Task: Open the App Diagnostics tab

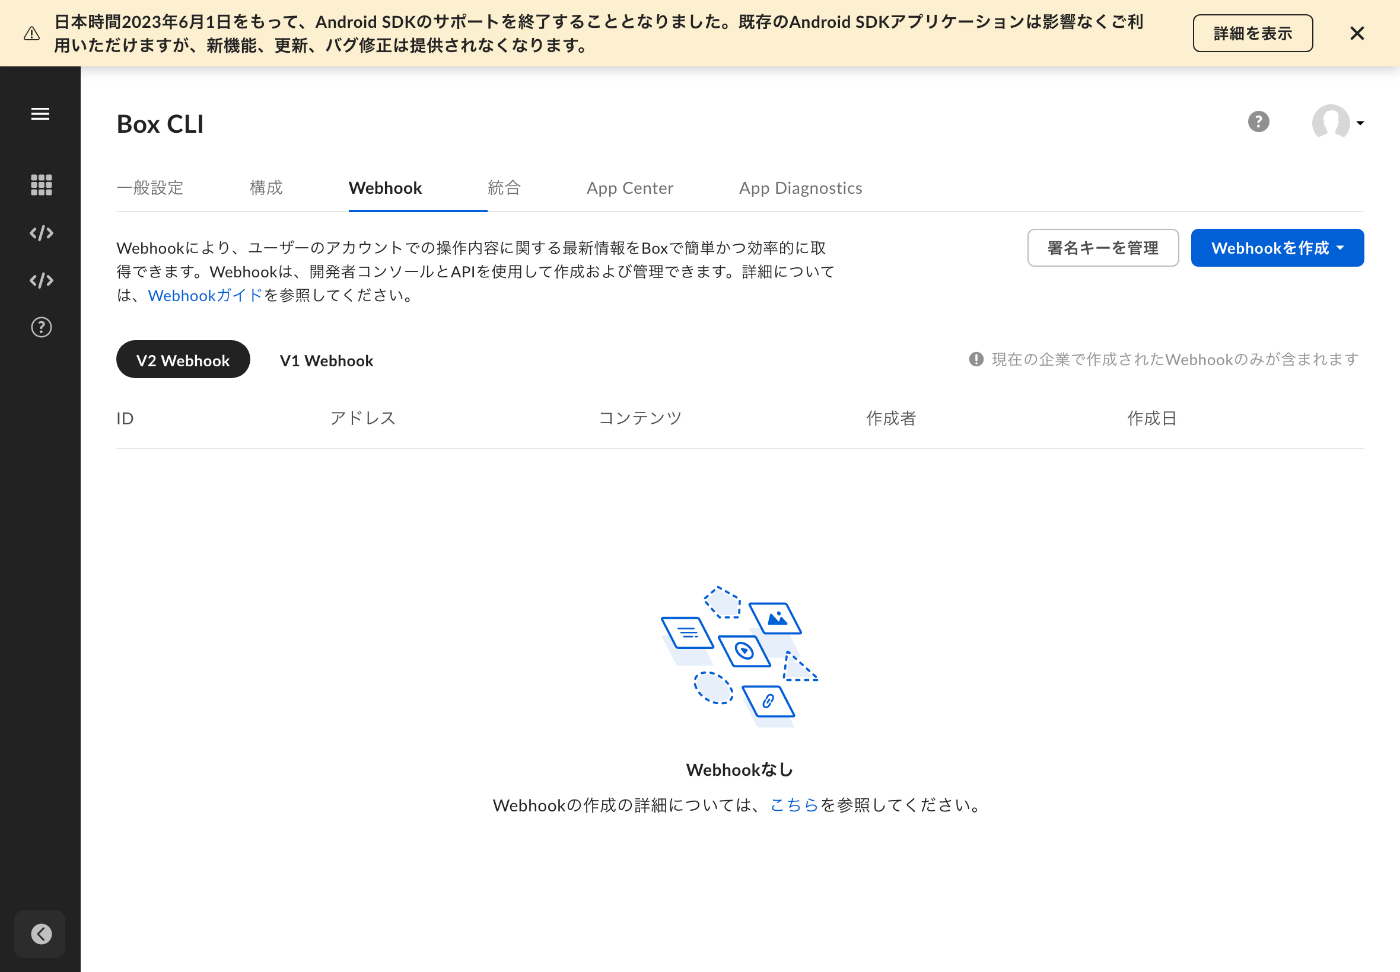Action: pyautogui.click(x=800, y=188)
